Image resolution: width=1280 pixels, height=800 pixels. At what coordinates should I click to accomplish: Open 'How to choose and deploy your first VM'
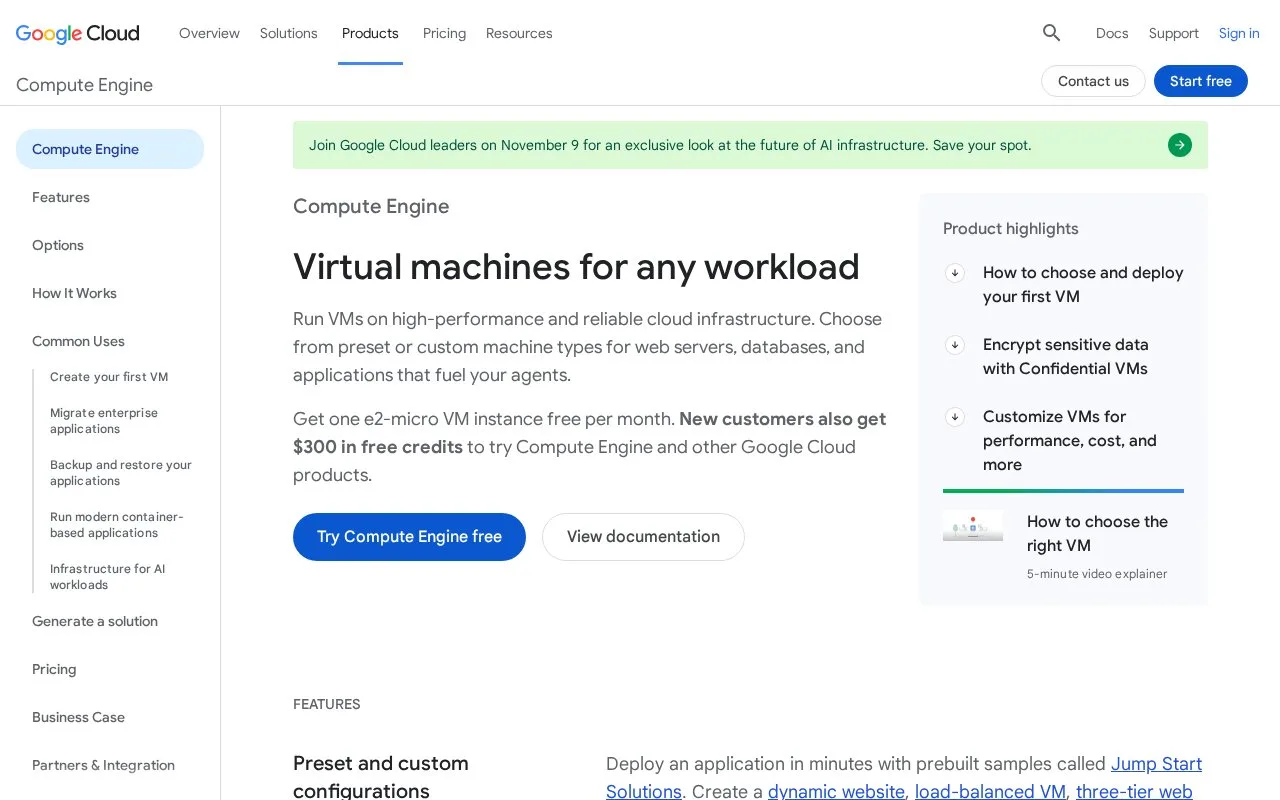pyautogui.click(x=1083, y=285)
